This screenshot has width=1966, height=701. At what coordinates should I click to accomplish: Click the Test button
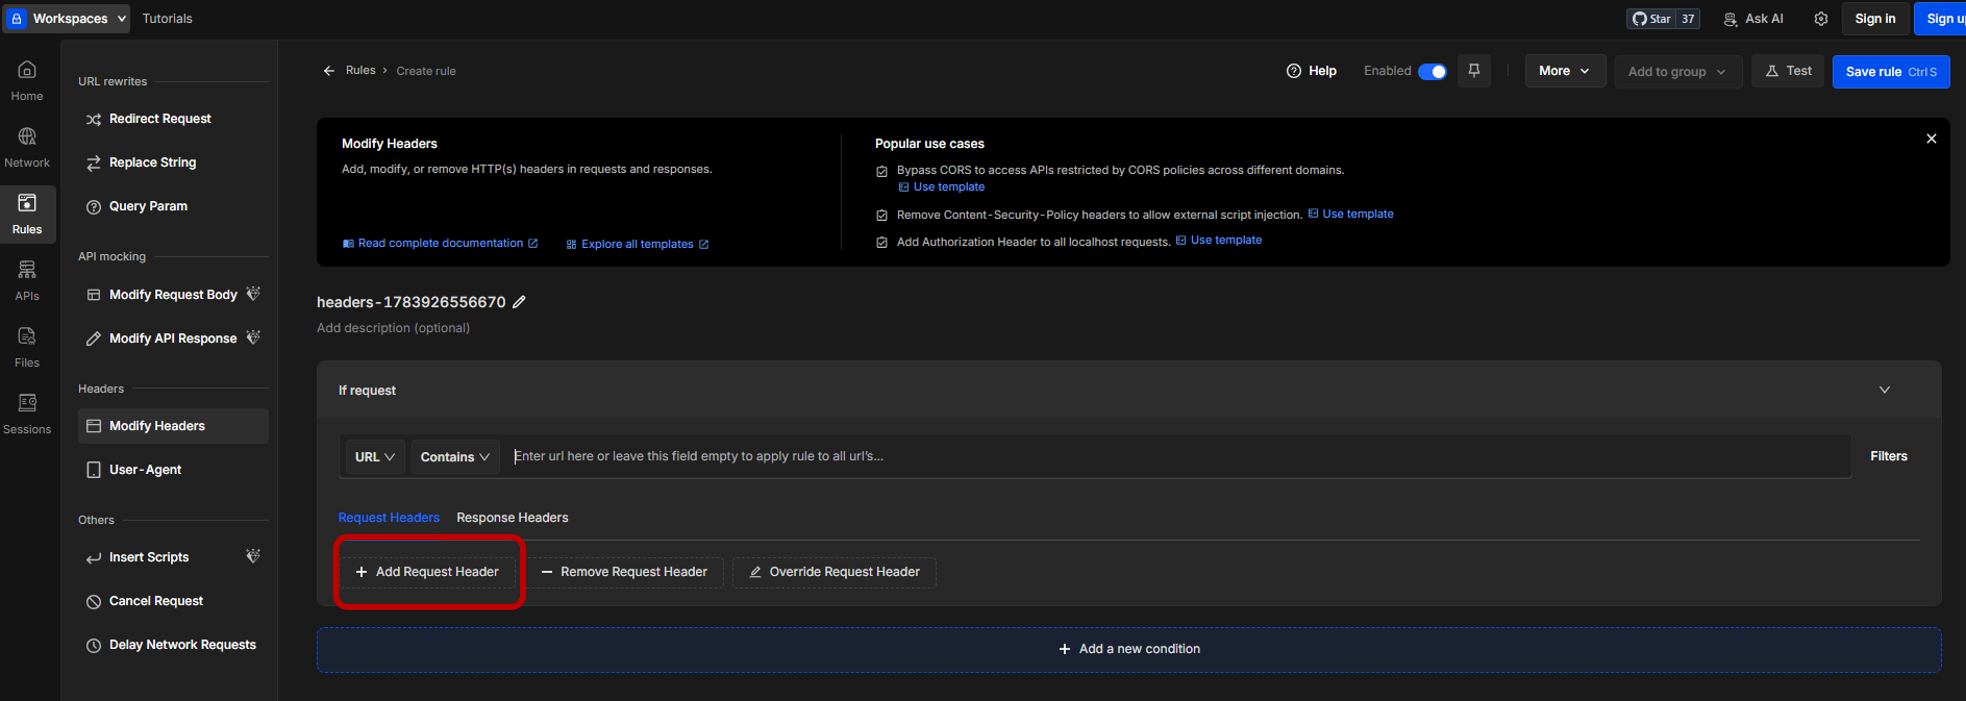(1788, 71)
